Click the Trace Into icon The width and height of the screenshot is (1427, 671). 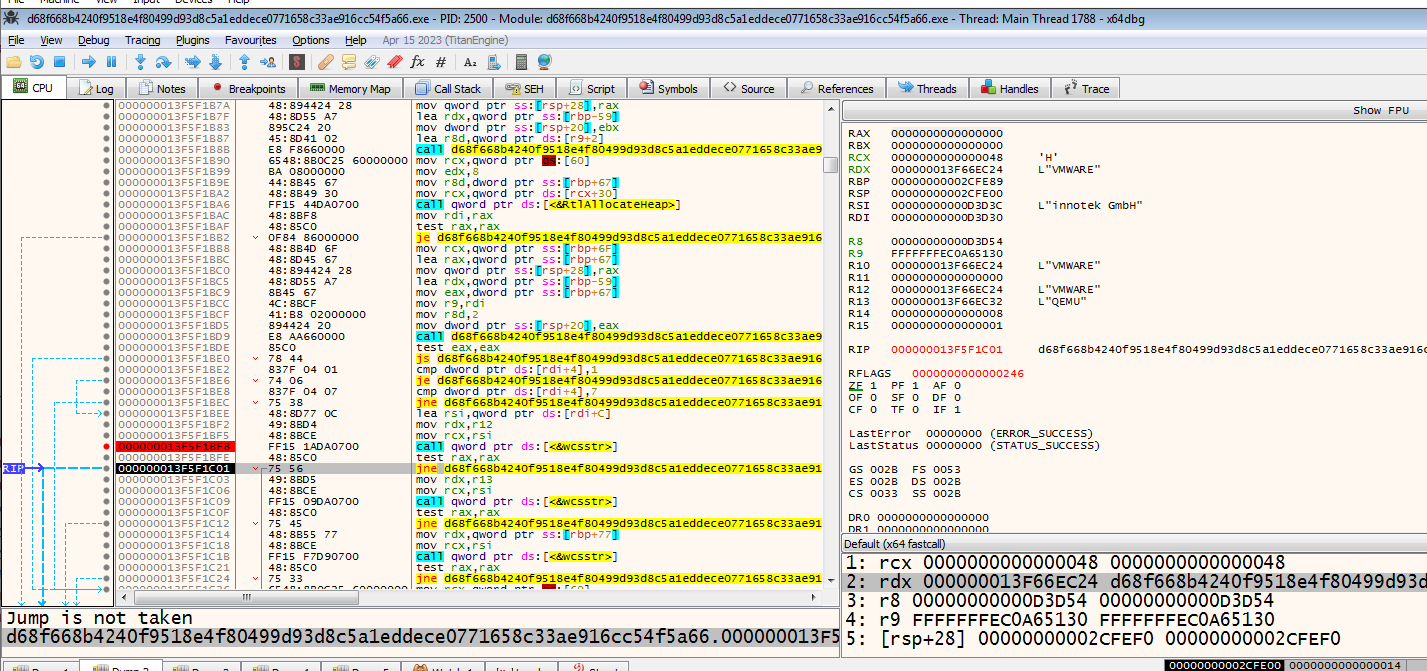point(193,62)
